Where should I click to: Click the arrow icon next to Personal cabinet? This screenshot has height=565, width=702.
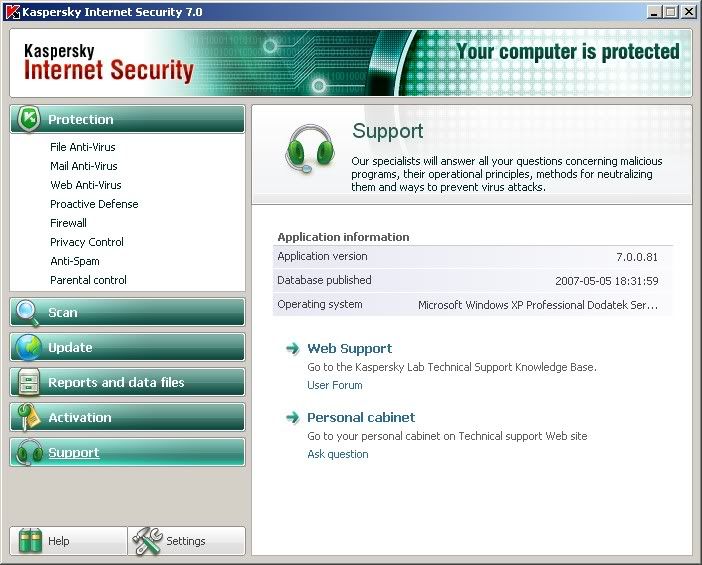[293, 417]
